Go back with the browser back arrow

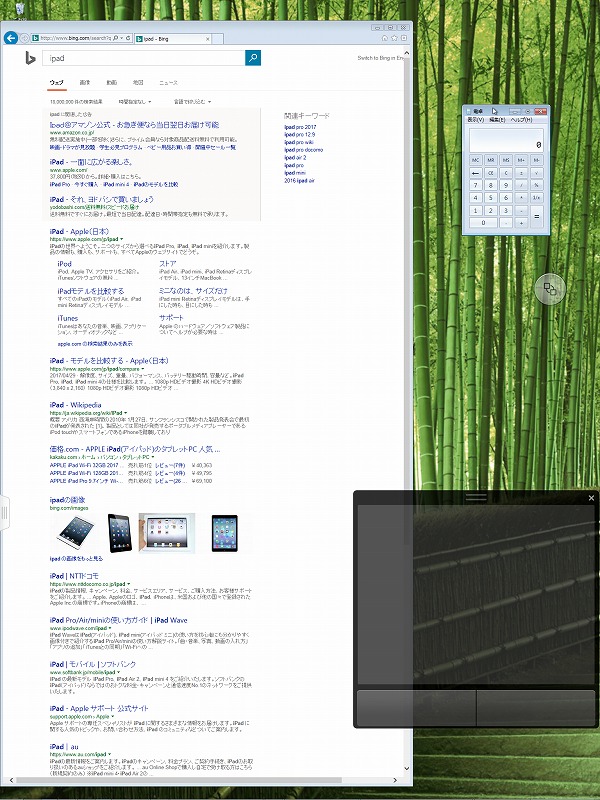point(11,38)
